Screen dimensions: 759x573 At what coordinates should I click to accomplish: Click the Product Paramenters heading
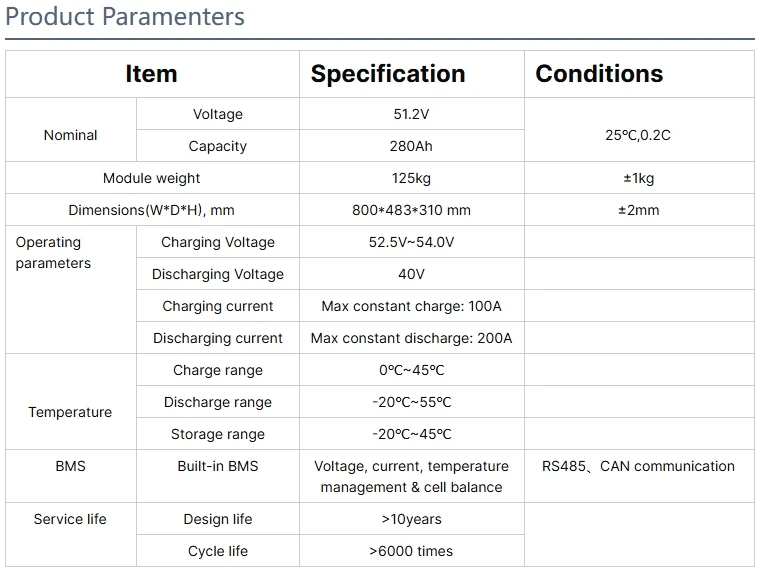pyautogui.click(x=125, y=17)
